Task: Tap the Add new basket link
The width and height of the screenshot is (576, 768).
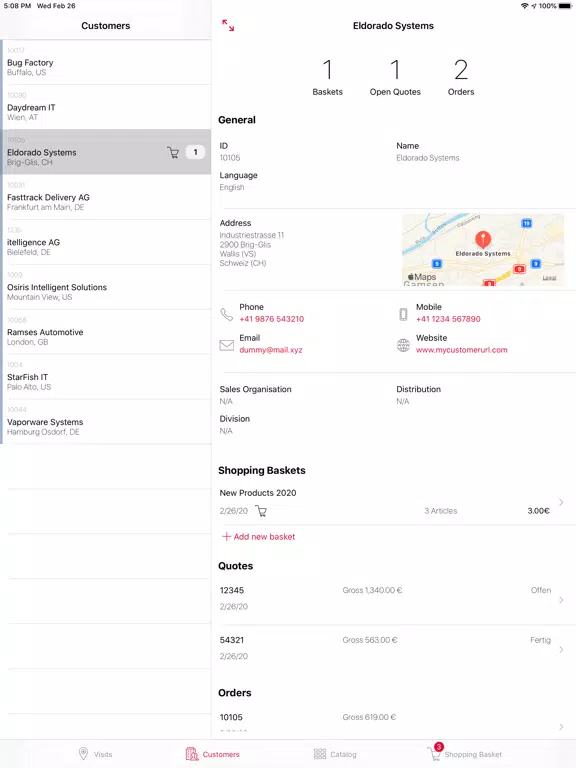Action: pyautogui.click(x=259, y=536)
